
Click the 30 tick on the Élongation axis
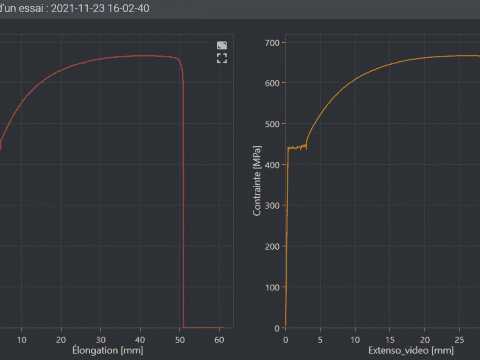[101, 340]
